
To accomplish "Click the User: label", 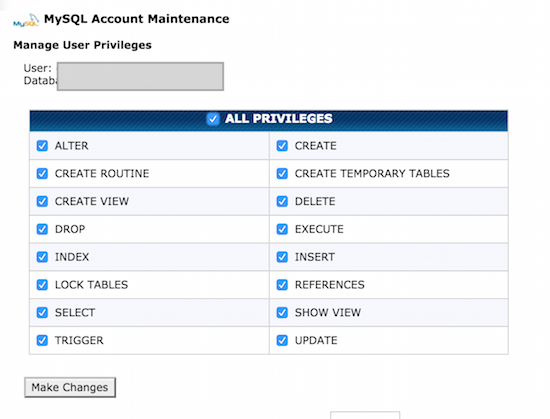I will click(x=38, y=68).
